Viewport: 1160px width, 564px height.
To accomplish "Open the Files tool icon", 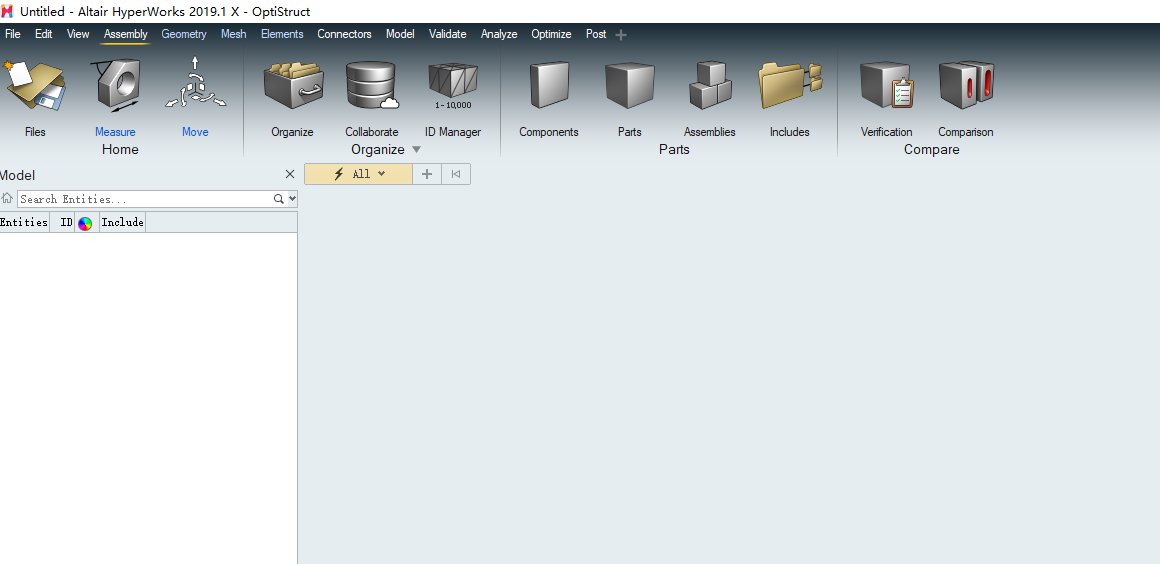I will pyautogui.click(x=35, y=87).
